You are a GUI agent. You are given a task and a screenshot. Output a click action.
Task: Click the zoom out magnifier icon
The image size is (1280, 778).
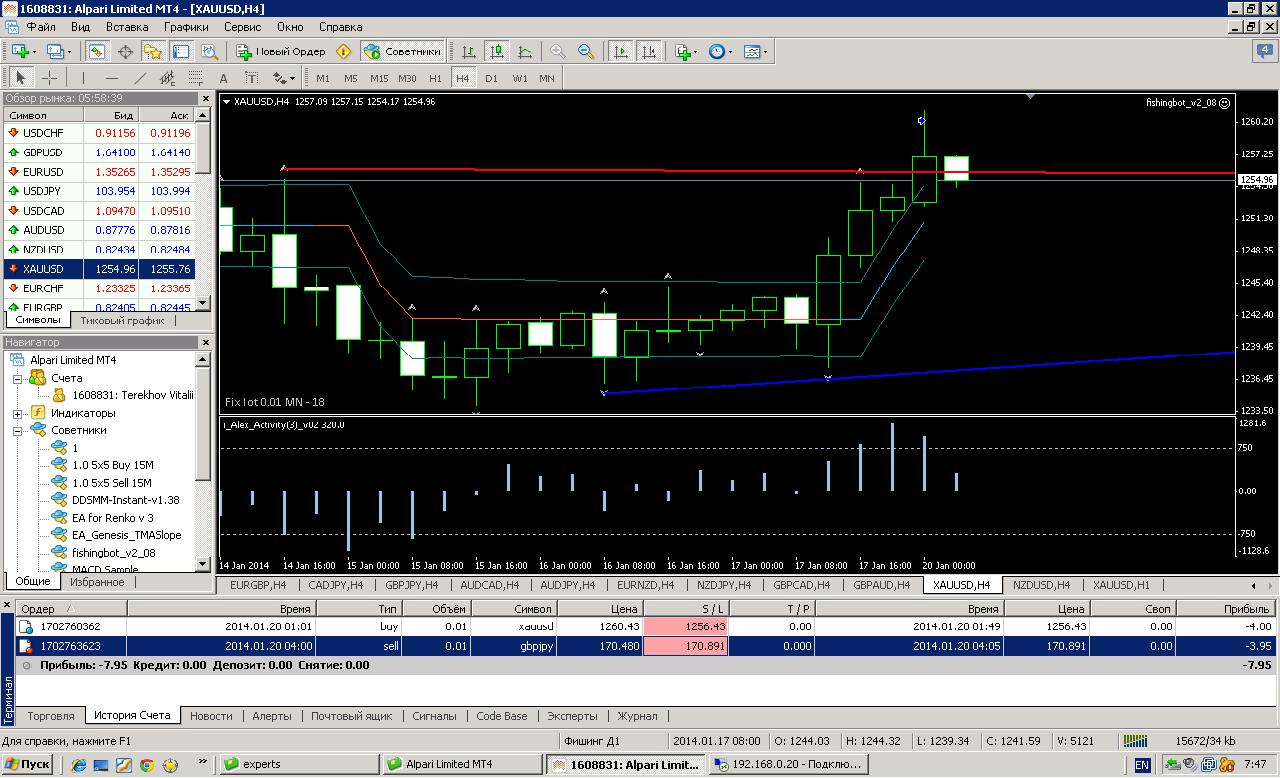pos(587,52)
